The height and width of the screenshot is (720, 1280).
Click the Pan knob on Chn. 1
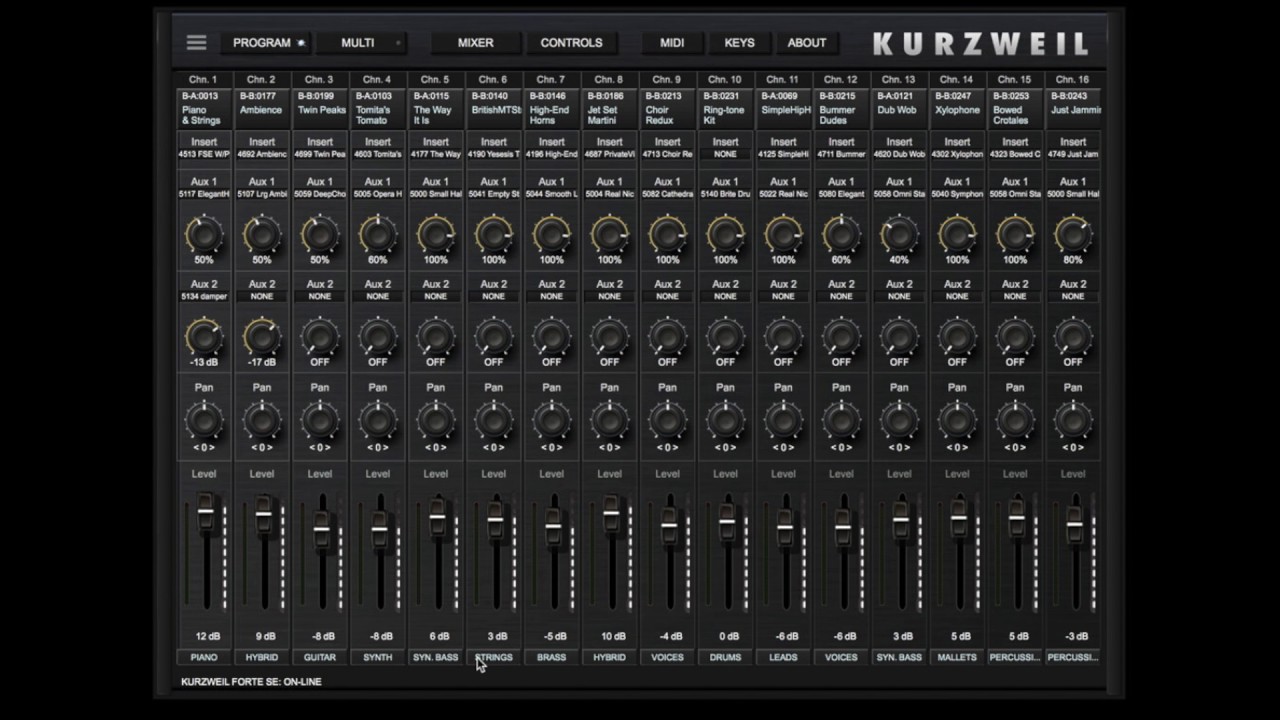coord(204,422)
